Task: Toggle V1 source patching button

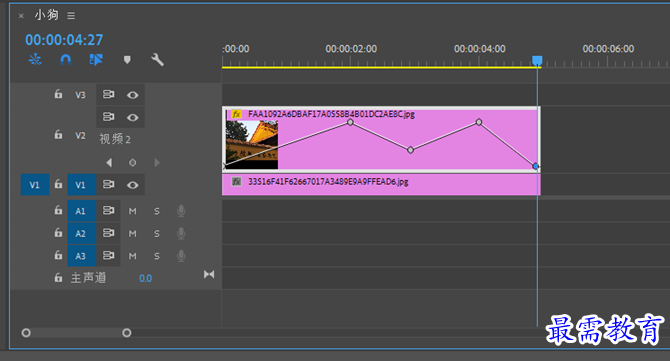Action: coord(35,185)
